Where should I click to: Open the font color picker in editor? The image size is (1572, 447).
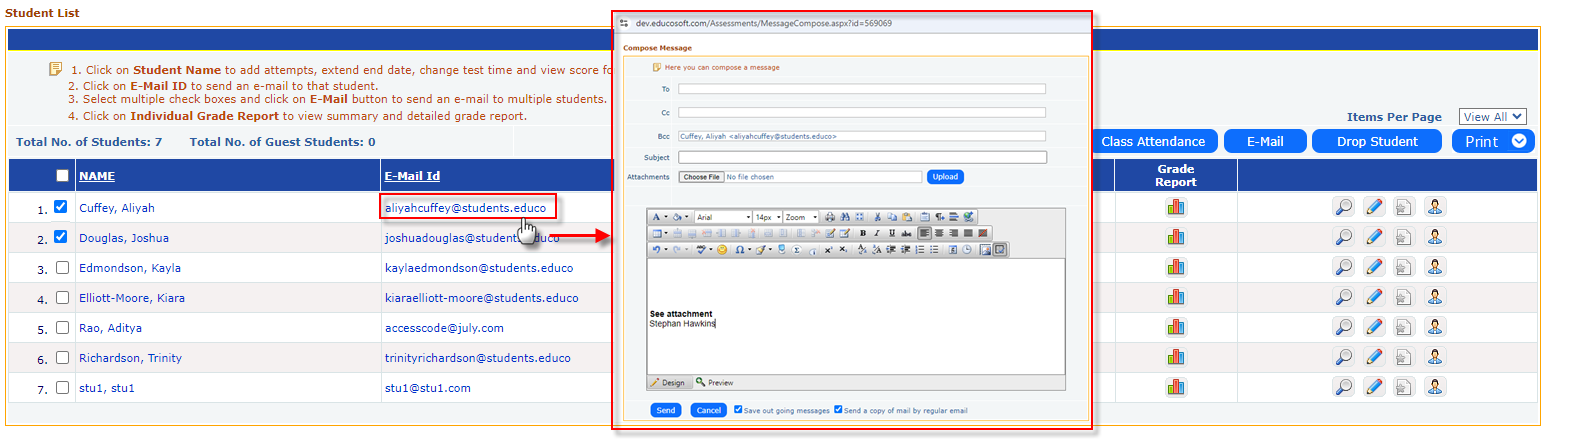click(x=658, y=217)
